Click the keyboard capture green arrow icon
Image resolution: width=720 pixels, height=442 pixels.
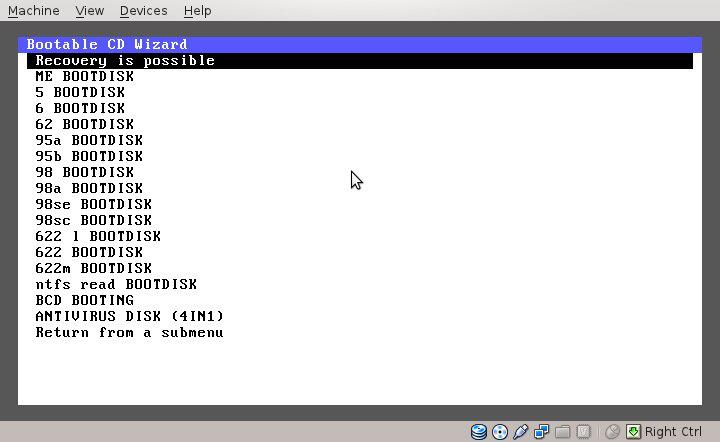coord(633,432)
